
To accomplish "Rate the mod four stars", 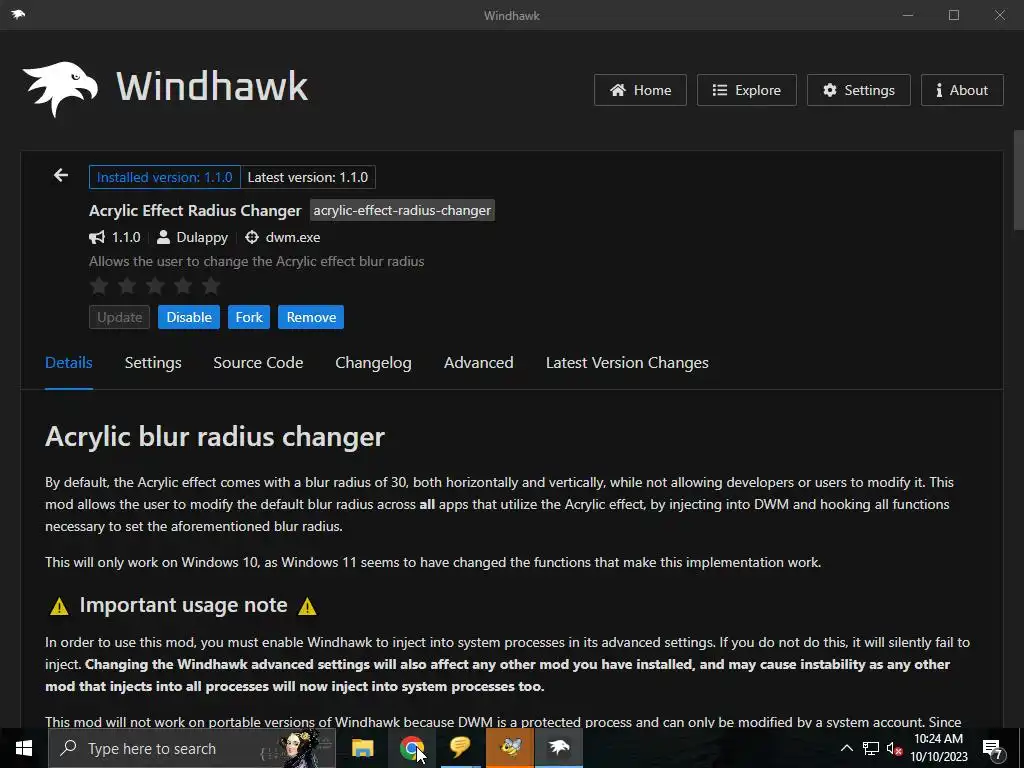I will coord(184,285).
